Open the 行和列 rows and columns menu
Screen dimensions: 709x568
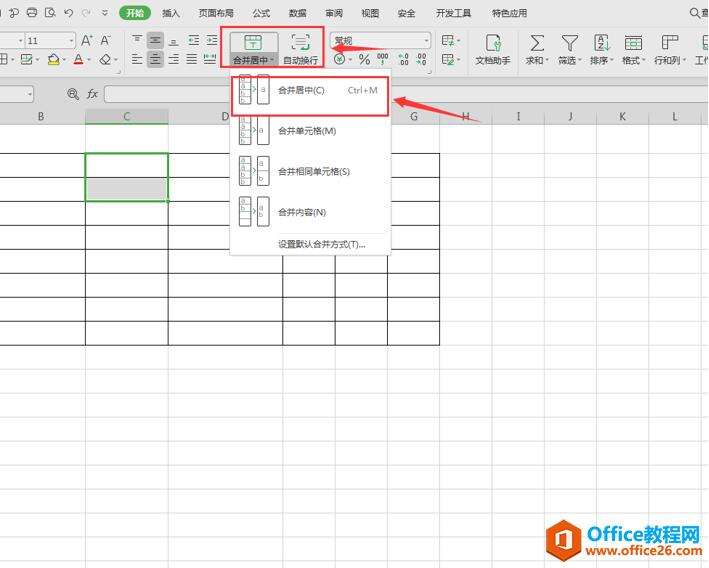pyautogui.click(x=670, y=49)
